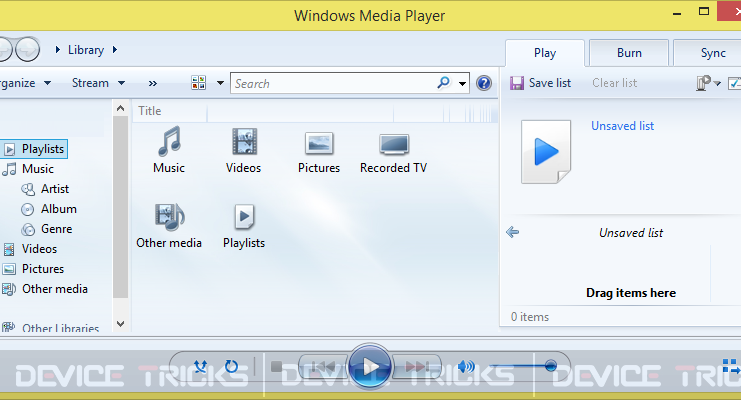Switch to the Sync tab

707,53
